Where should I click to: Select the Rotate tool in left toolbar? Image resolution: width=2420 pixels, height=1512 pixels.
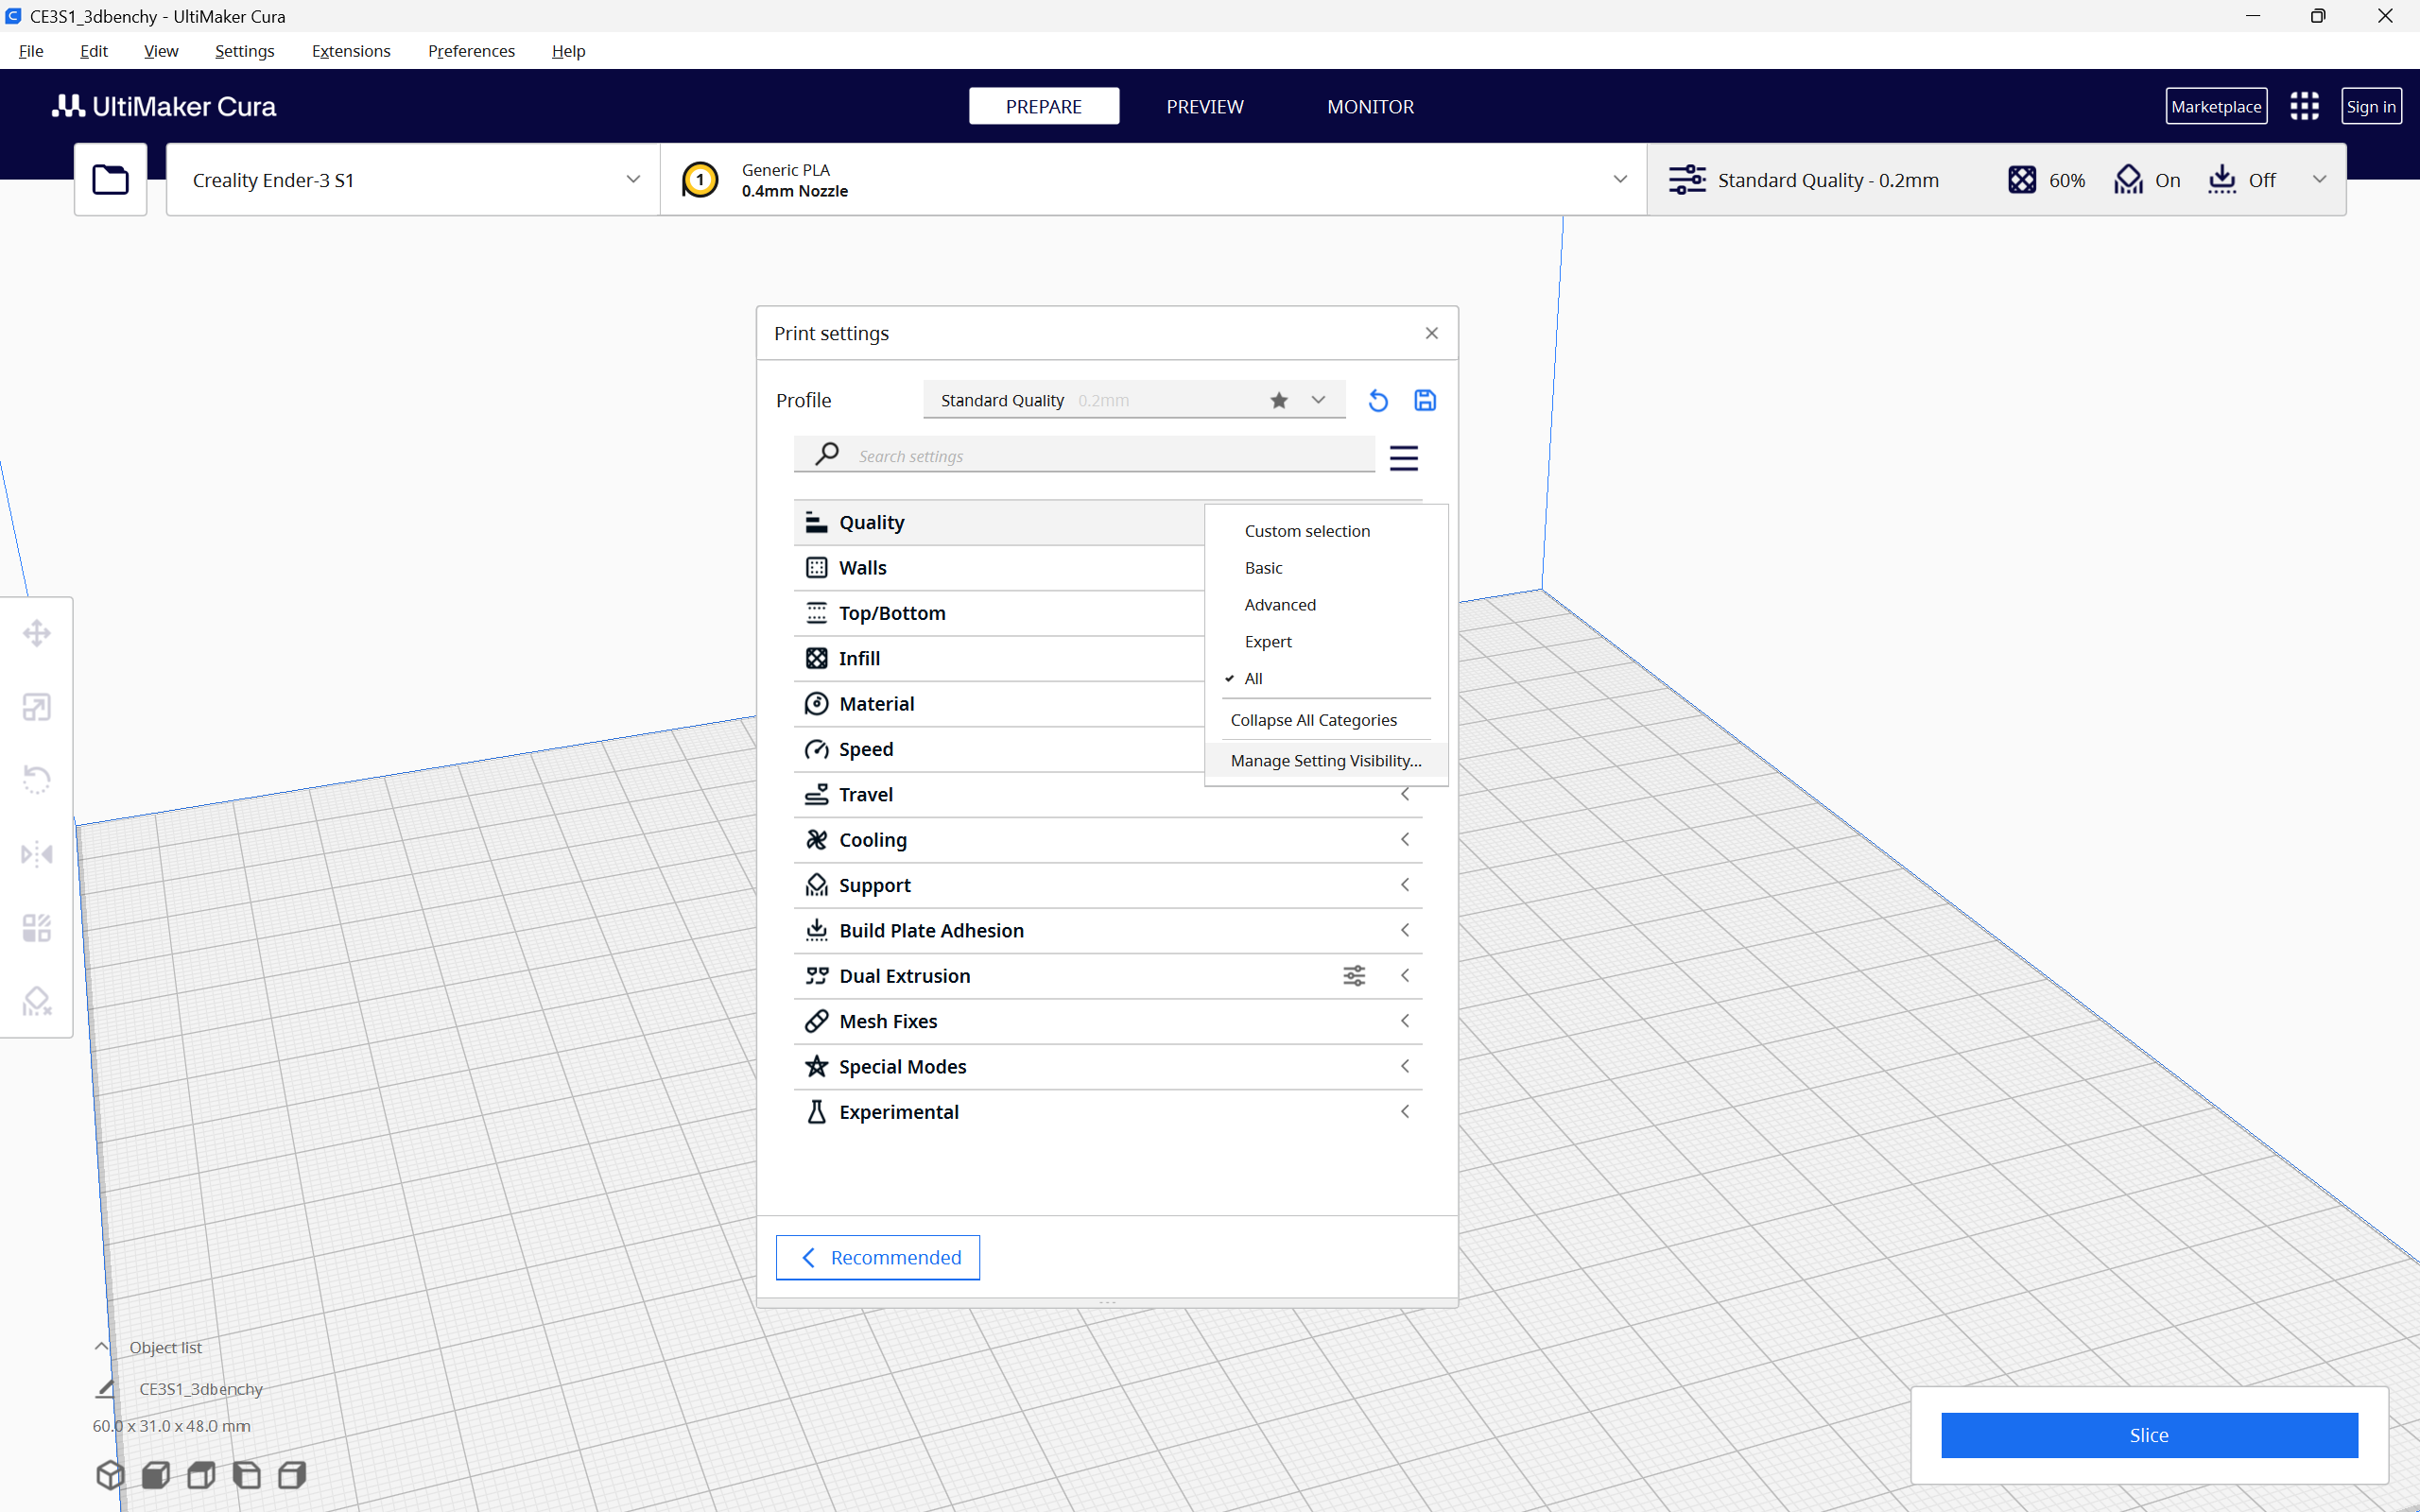(37, 780)
